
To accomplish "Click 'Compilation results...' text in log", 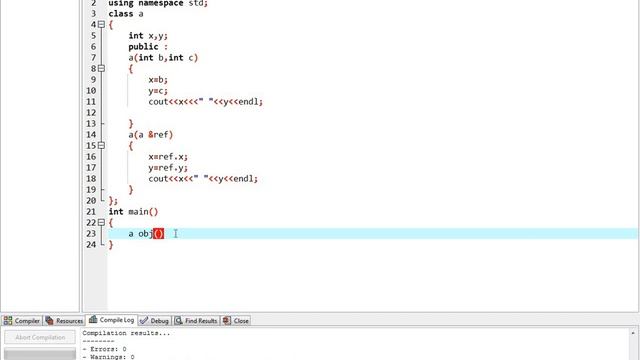I will point(126,333).
